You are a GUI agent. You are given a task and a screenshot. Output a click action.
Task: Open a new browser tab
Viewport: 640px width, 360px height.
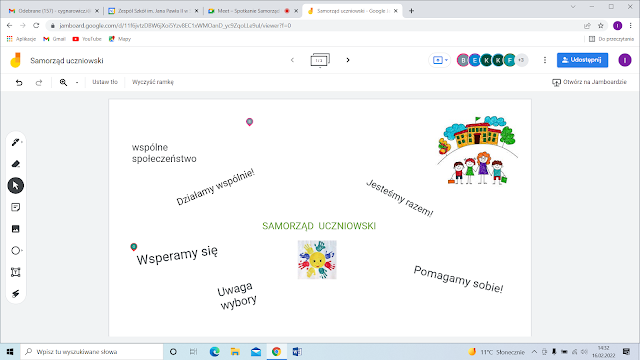tap(411, 11)
